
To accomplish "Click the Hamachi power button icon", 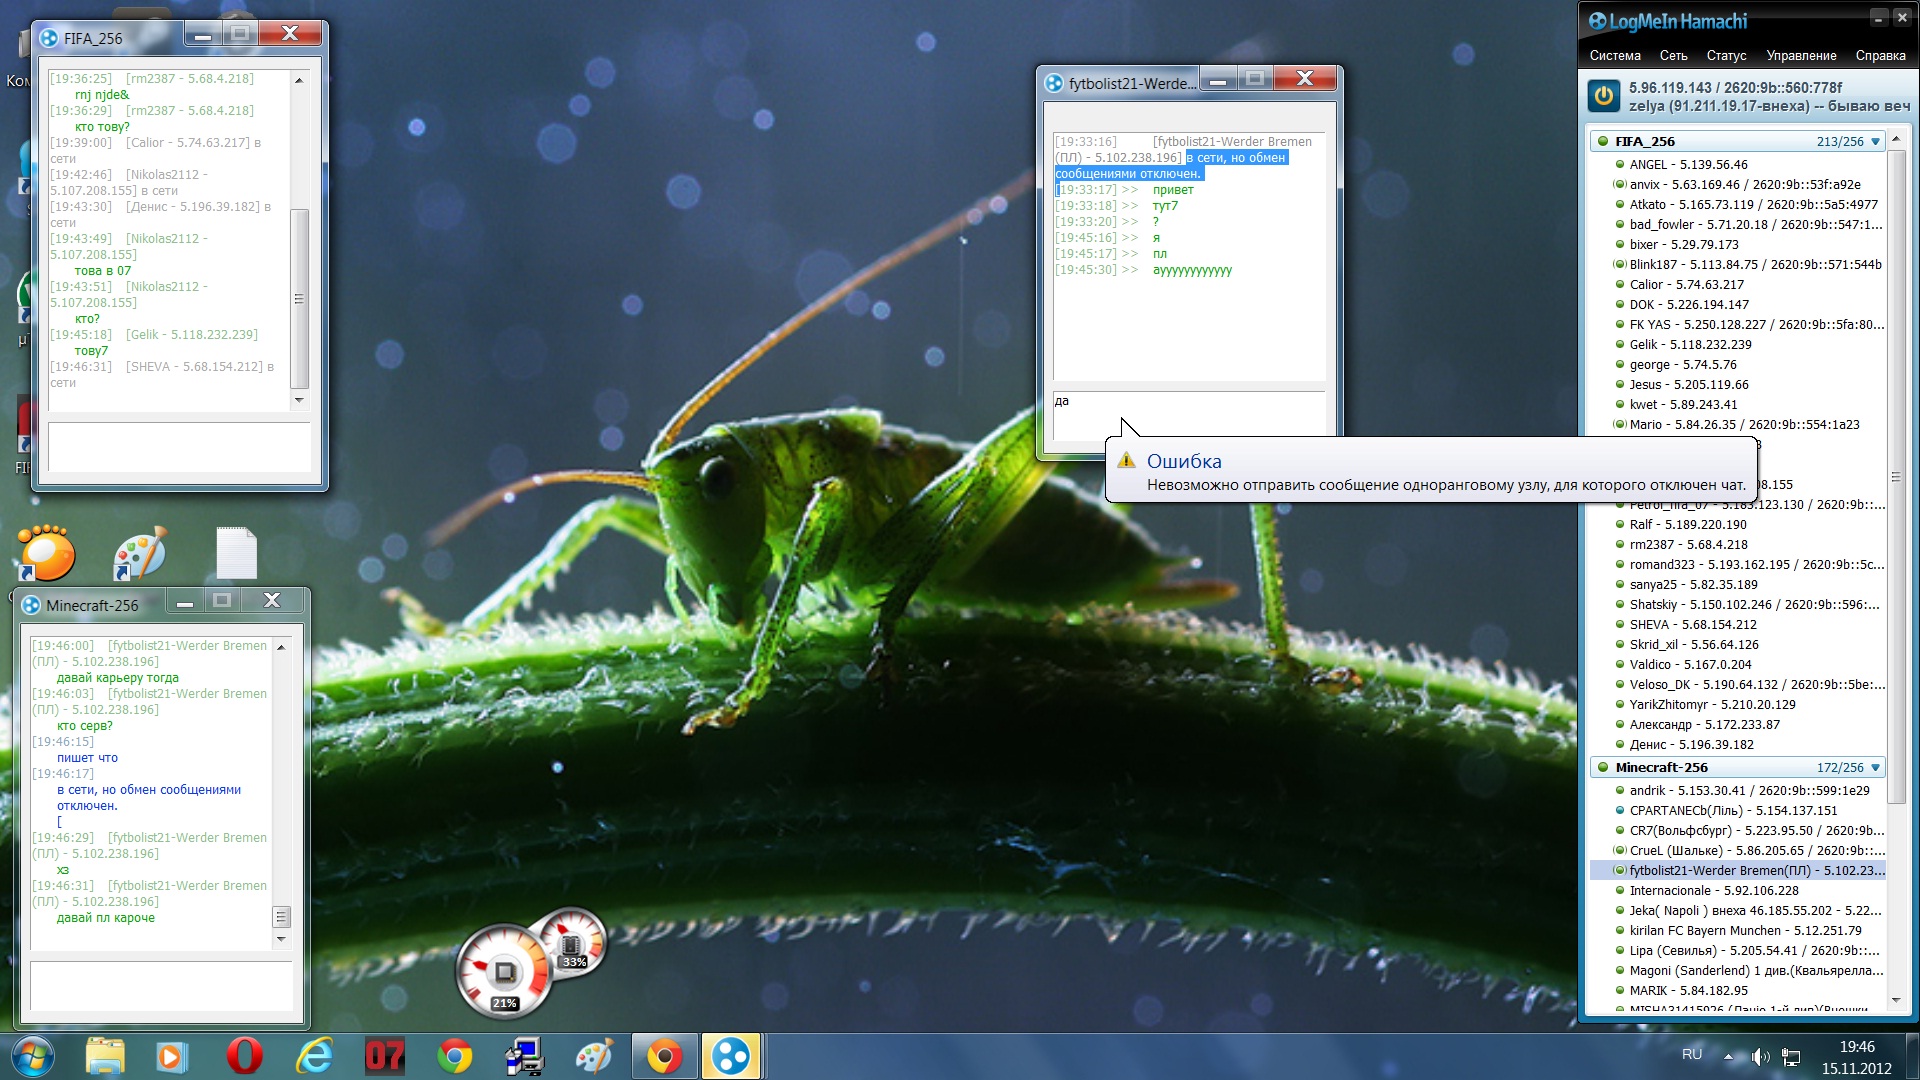I will (1604, 96).
